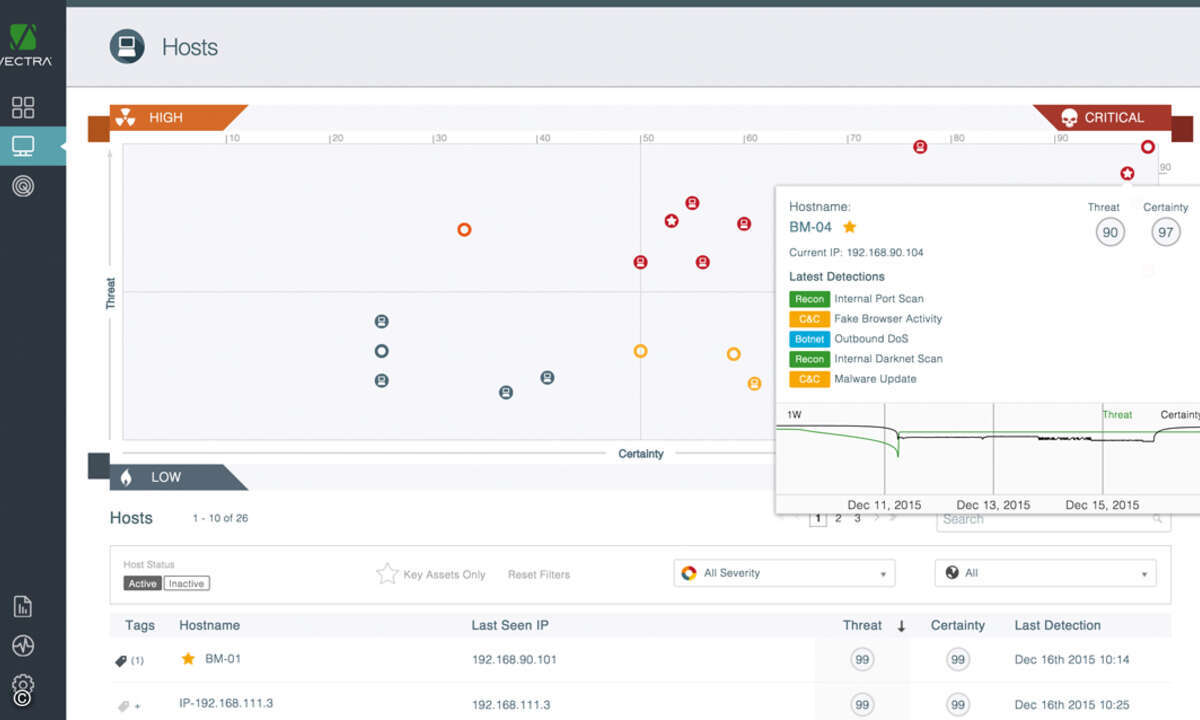Open the dashboard grid icon in sidebar
1200x720 pixels.
(23, 107)
